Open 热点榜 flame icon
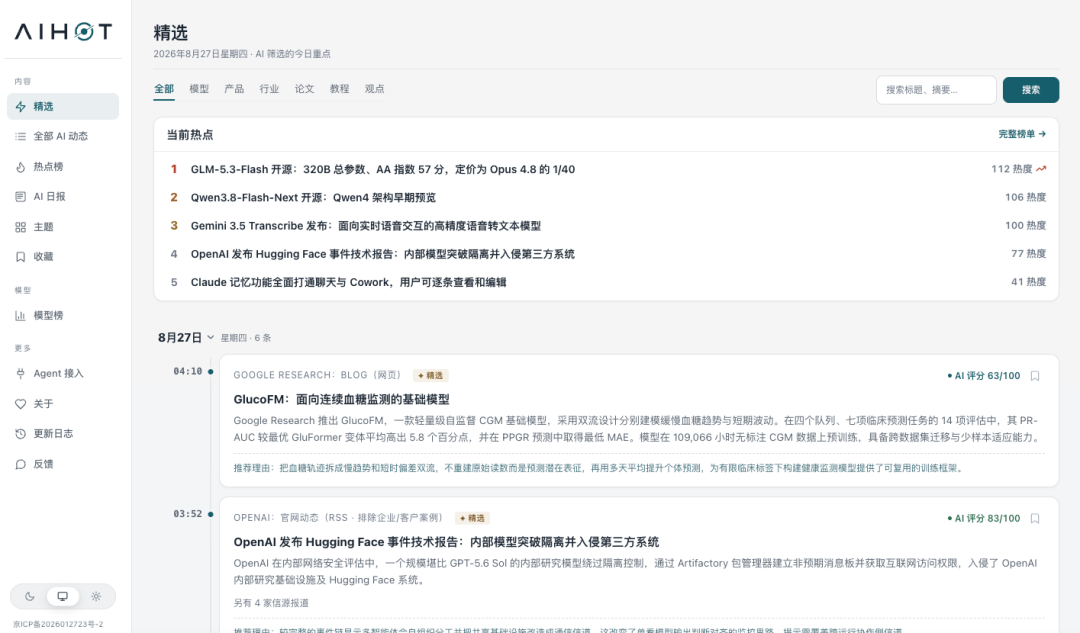The height and width of the screenshot is (633, 1080). (x=21, y=167)
